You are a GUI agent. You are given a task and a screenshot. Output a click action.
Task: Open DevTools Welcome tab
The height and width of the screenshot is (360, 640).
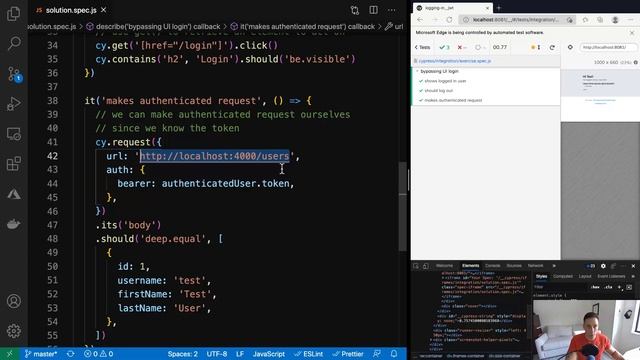pos(444,266)
